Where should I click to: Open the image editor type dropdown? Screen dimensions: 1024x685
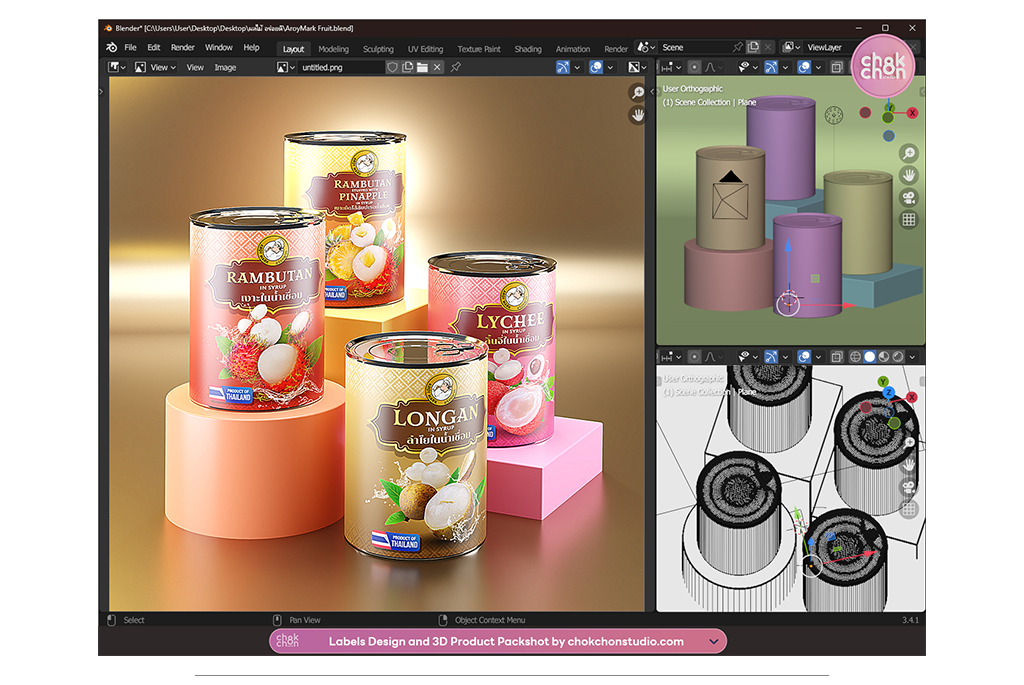click(117, 67)
